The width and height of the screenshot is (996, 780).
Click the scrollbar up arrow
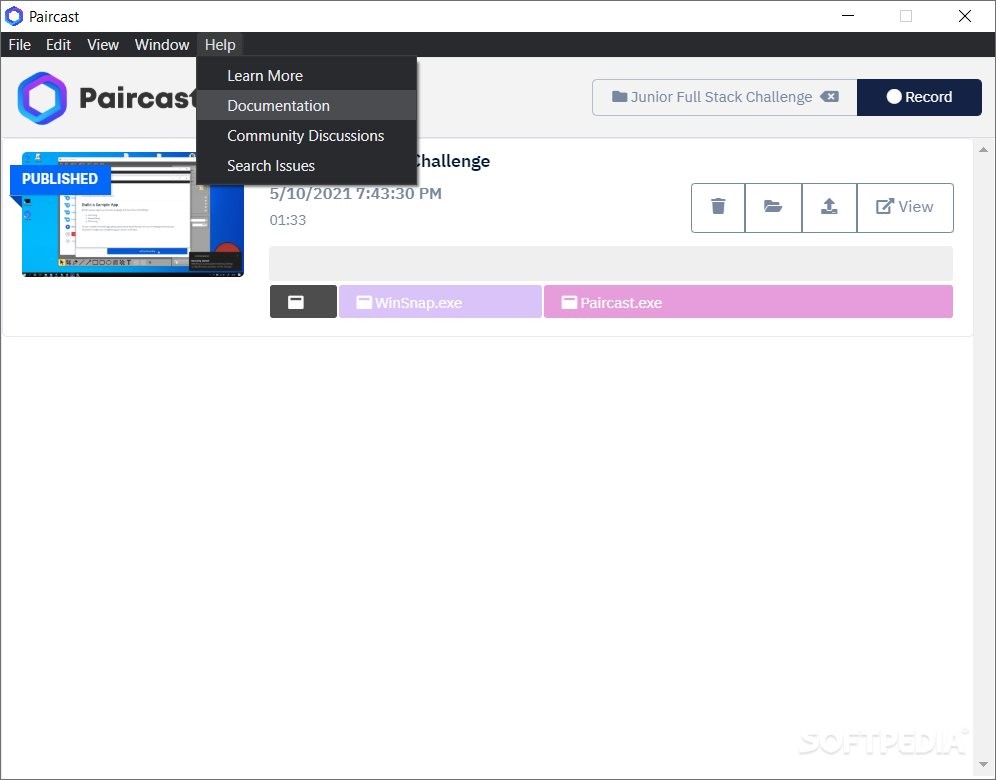tap(983, 150)
